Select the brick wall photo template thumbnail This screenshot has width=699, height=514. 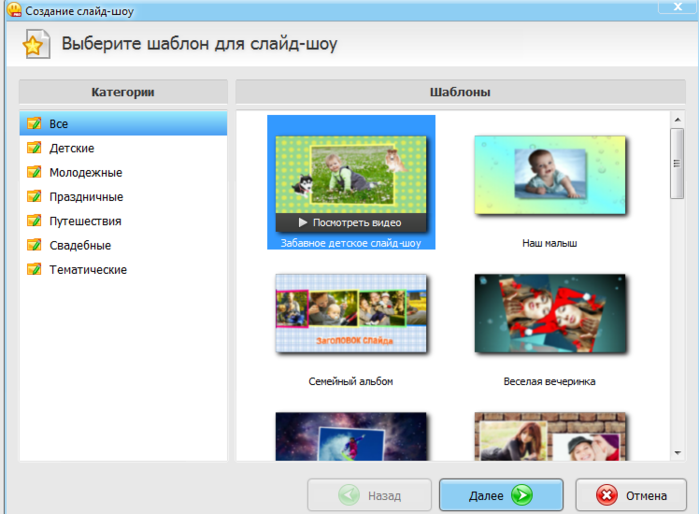[x=550, y=436]
